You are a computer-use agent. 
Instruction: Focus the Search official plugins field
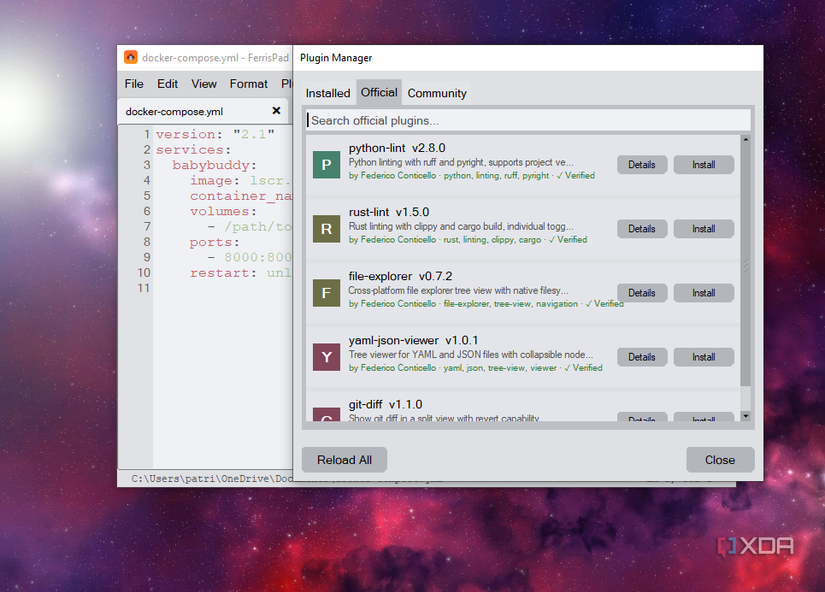(x=528, y=121)
